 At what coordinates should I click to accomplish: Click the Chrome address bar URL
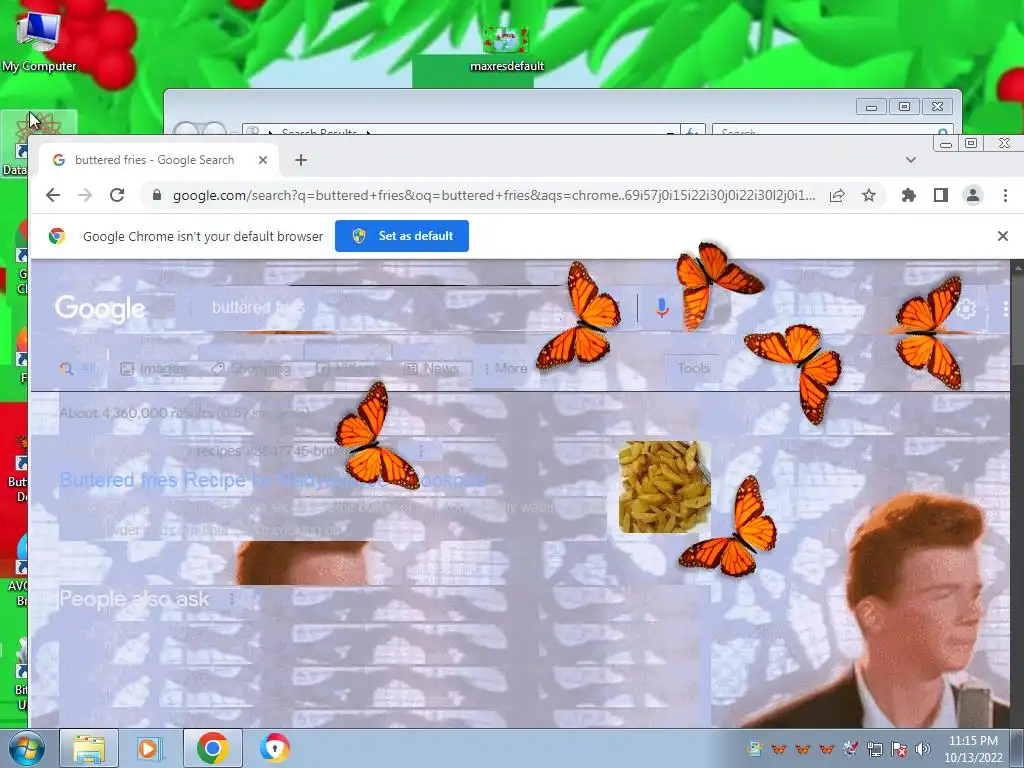click(494, 195)
